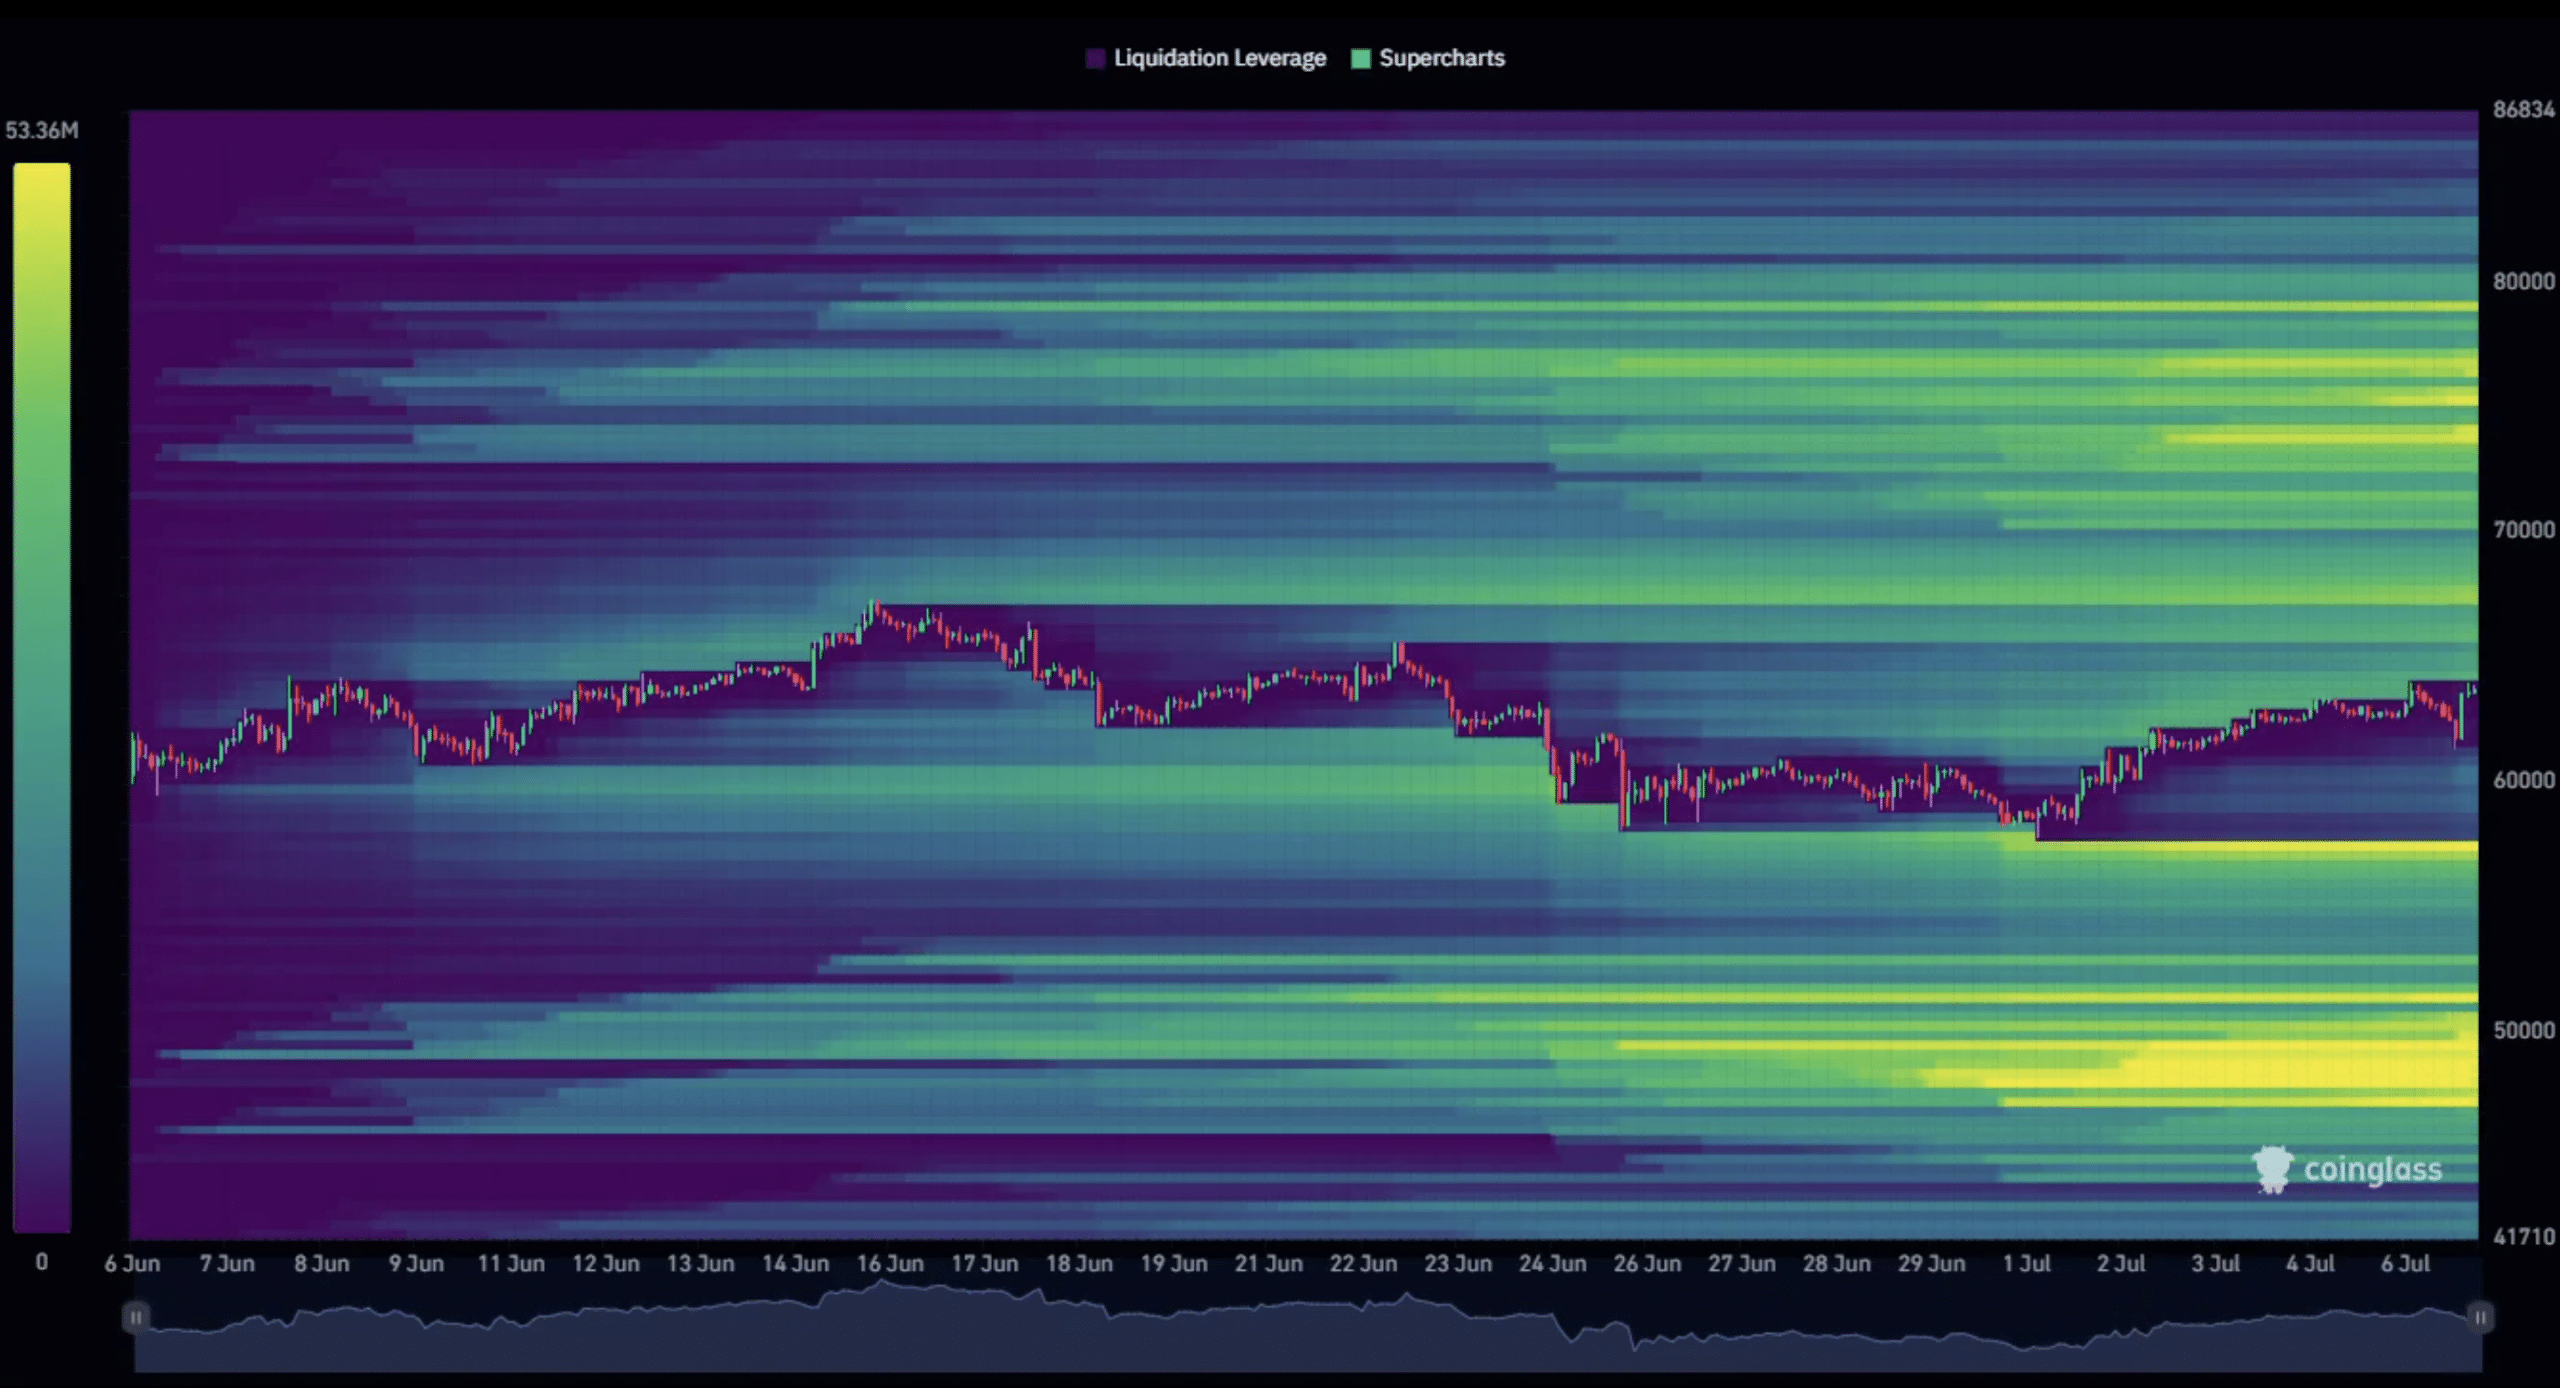Click the 22 Jun date label

click(x=1363, y=1264)
